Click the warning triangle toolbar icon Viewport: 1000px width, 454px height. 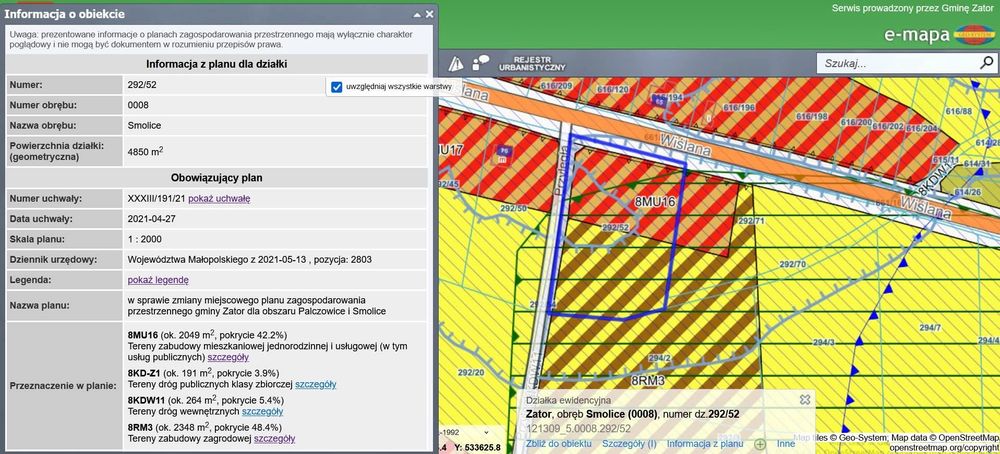pyautogui.click(x=456, y=63)
